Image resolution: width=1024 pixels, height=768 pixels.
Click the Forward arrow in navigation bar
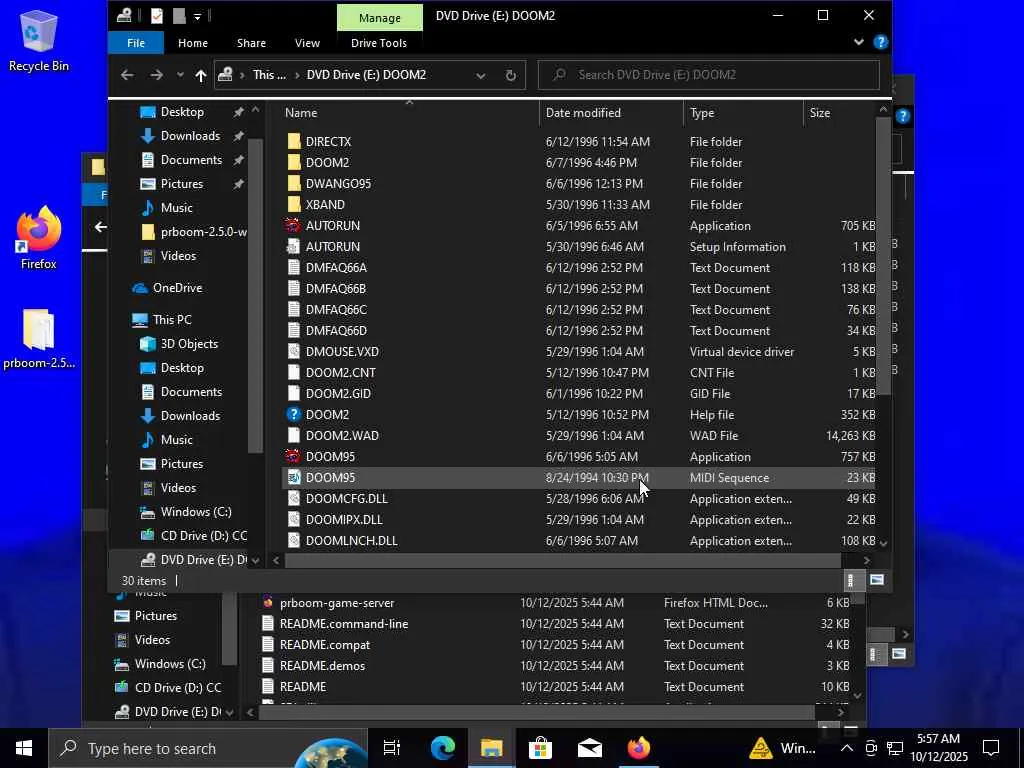(156, 75)
